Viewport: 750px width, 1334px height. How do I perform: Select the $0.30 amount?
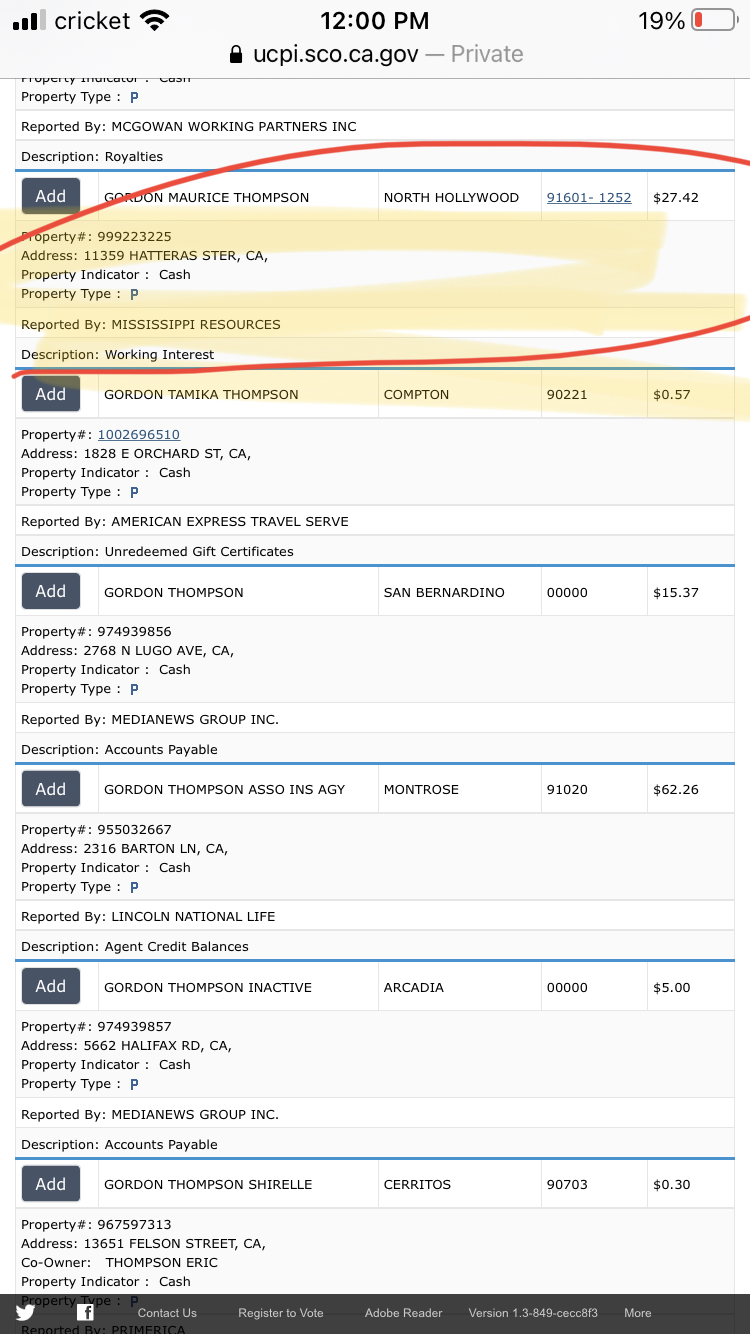(x=672, y=1184)
